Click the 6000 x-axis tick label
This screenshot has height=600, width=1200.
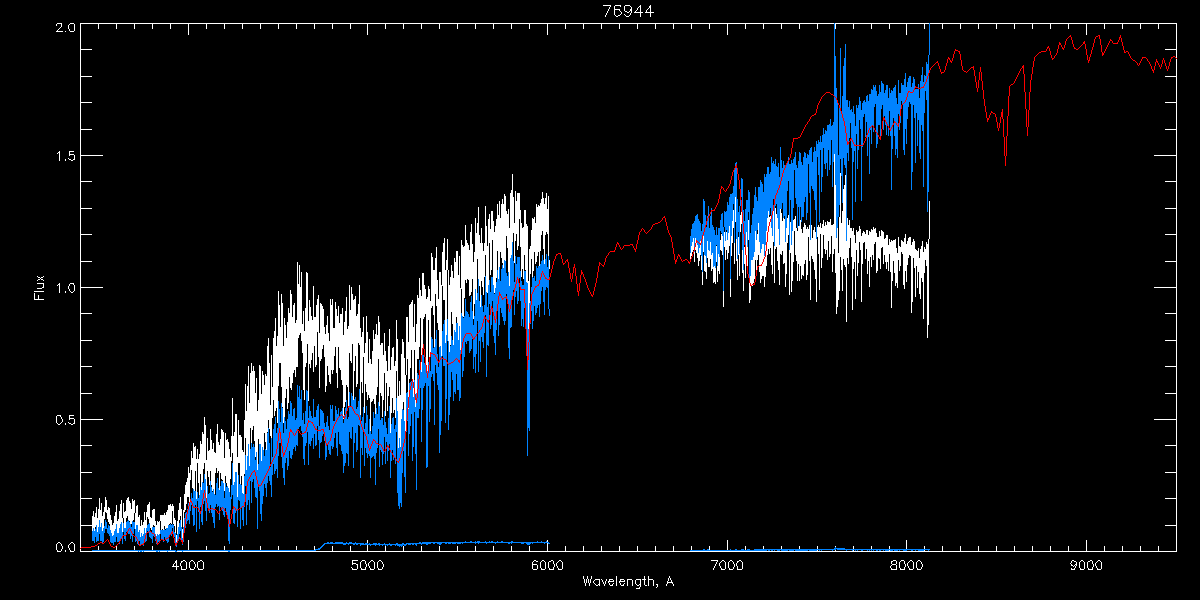(547, 565)
